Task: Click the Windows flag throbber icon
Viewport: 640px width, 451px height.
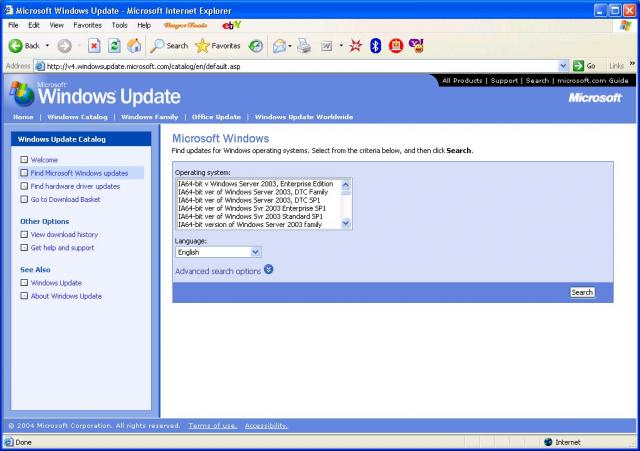Action: tap(625, 25)
